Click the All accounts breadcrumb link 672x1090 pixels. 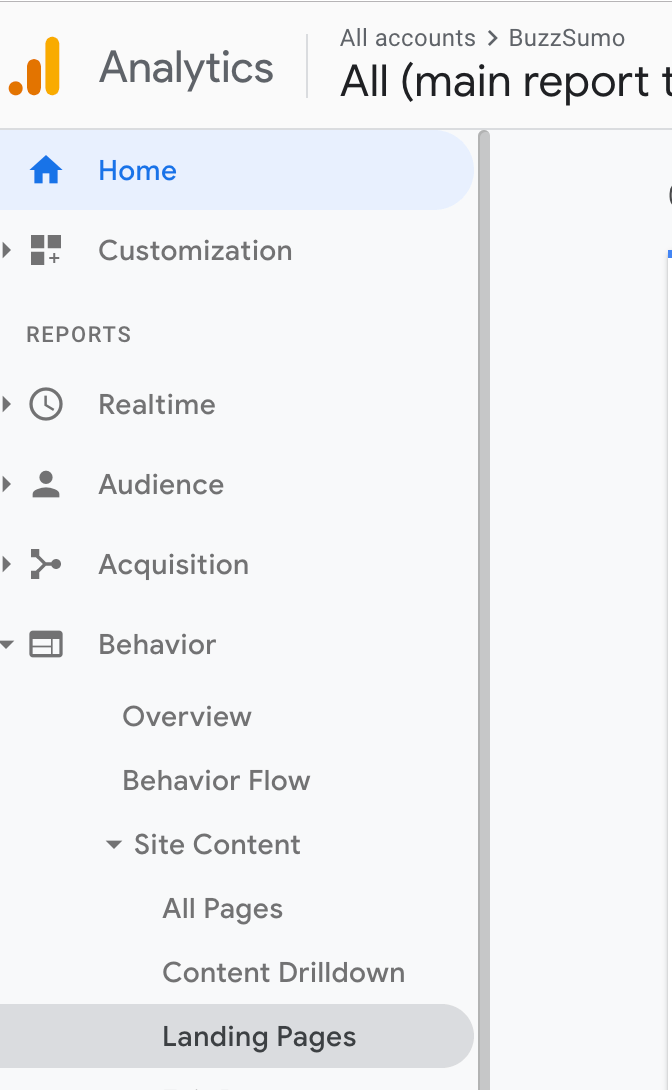[407, 38]
